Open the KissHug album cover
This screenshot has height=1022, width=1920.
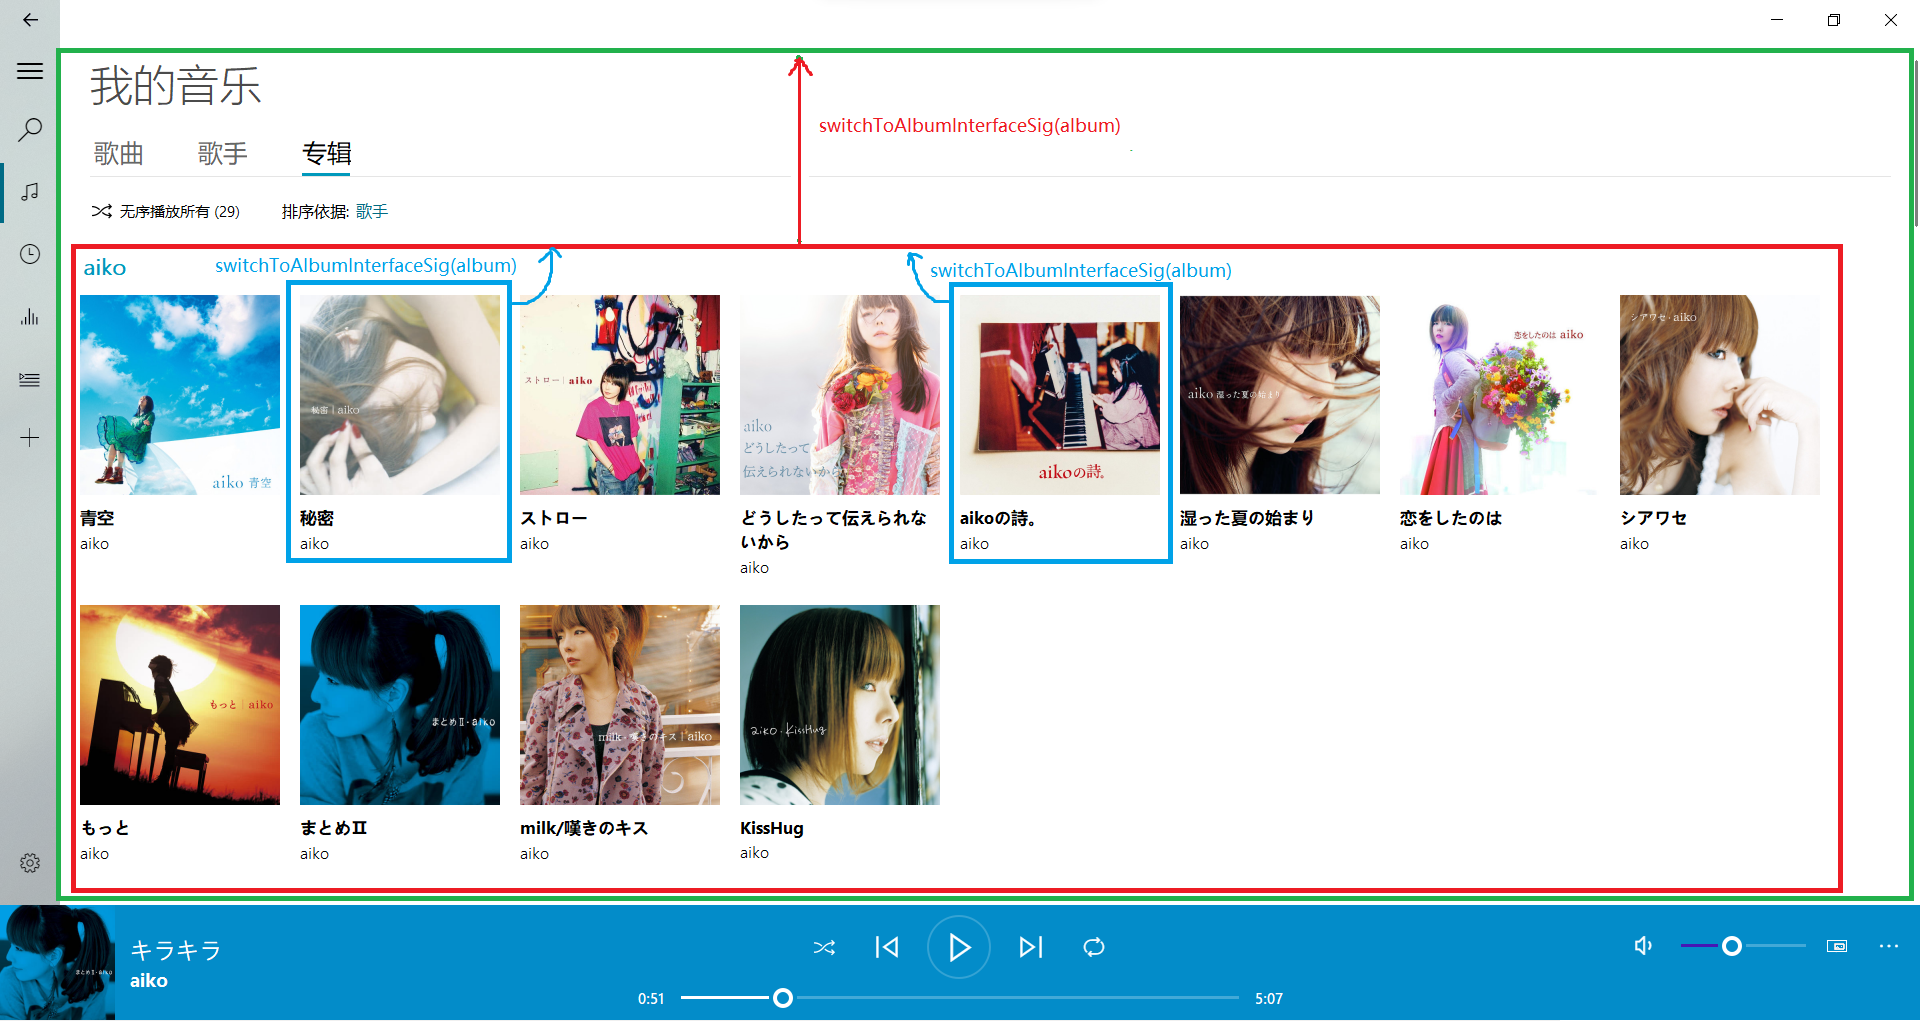pos(840,705)
